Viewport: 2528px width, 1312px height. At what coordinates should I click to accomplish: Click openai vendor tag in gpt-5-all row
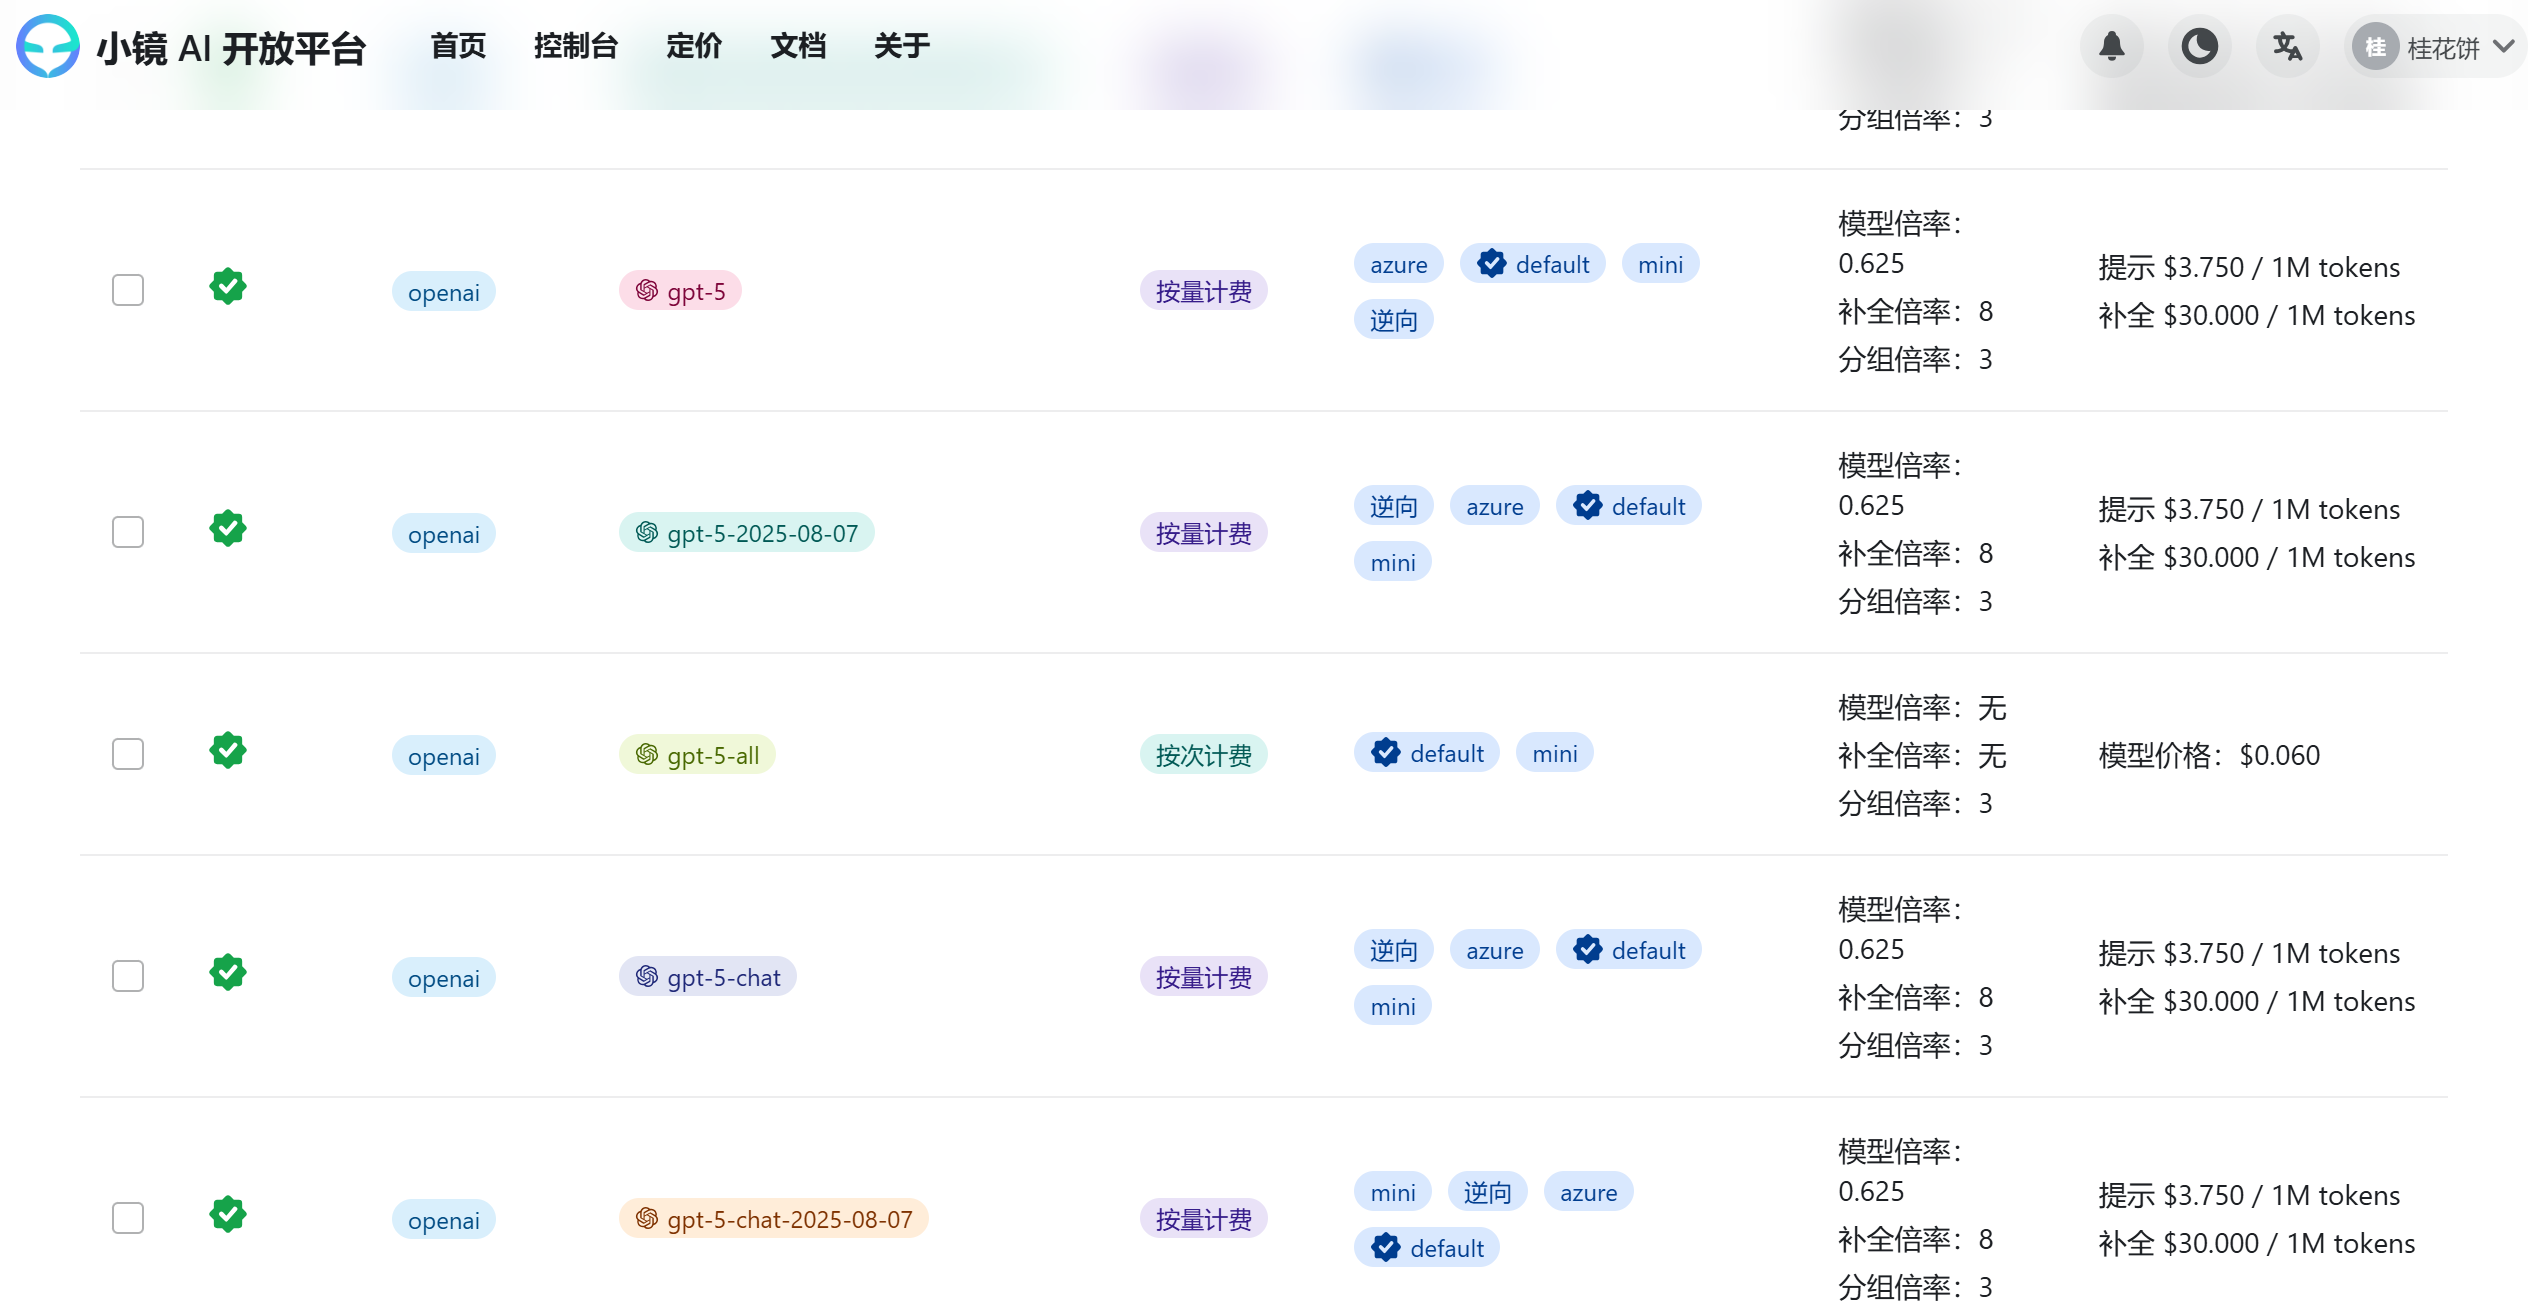tap(444, 756)
